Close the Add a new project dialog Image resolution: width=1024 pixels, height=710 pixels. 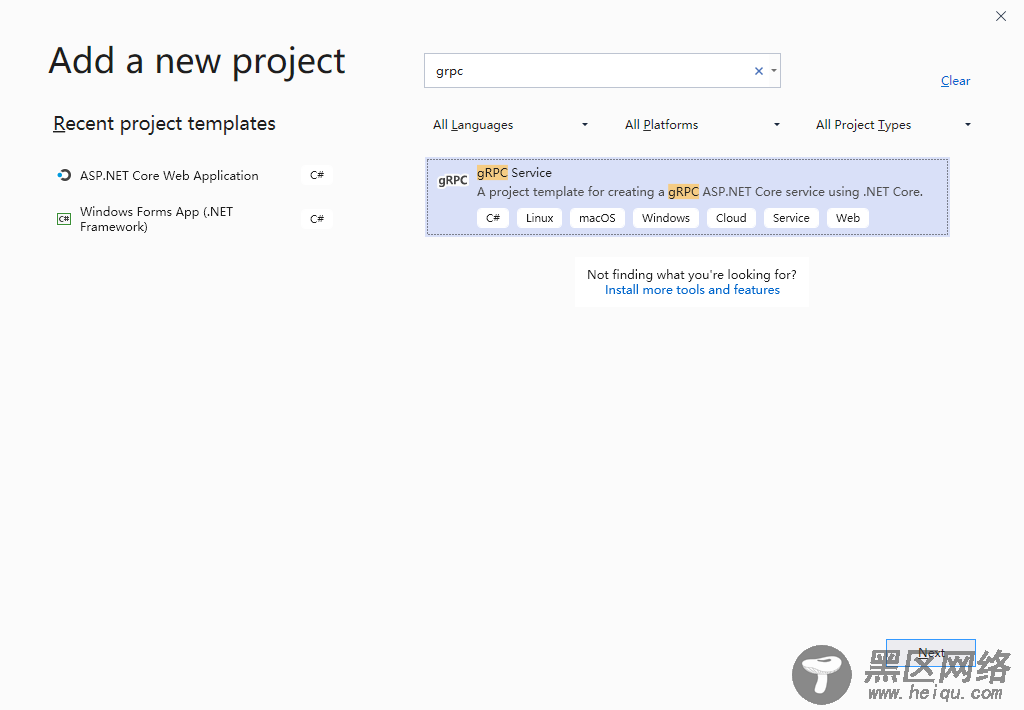click(x=1001, y=16)
